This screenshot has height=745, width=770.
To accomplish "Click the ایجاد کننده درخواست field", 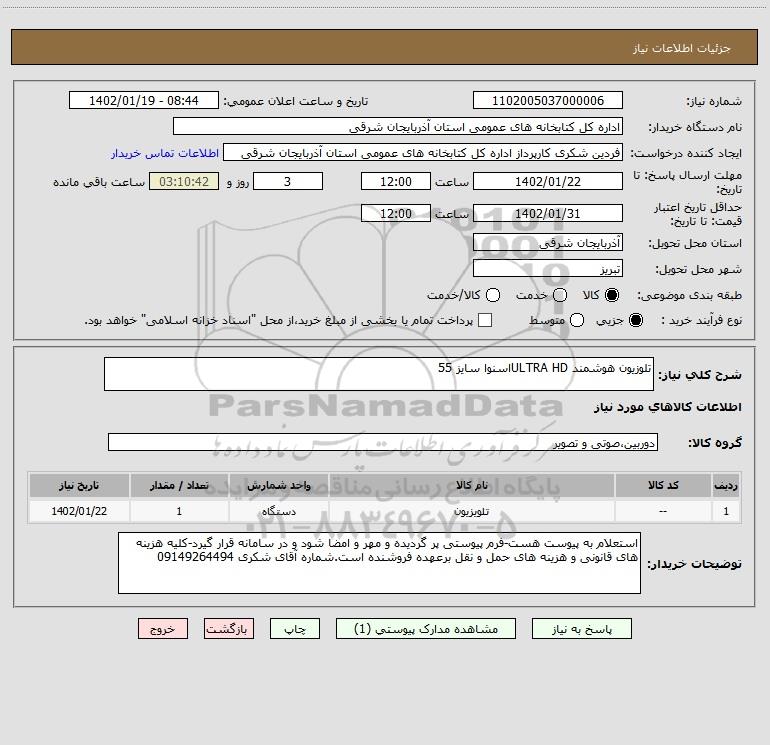I will (423, 153).
